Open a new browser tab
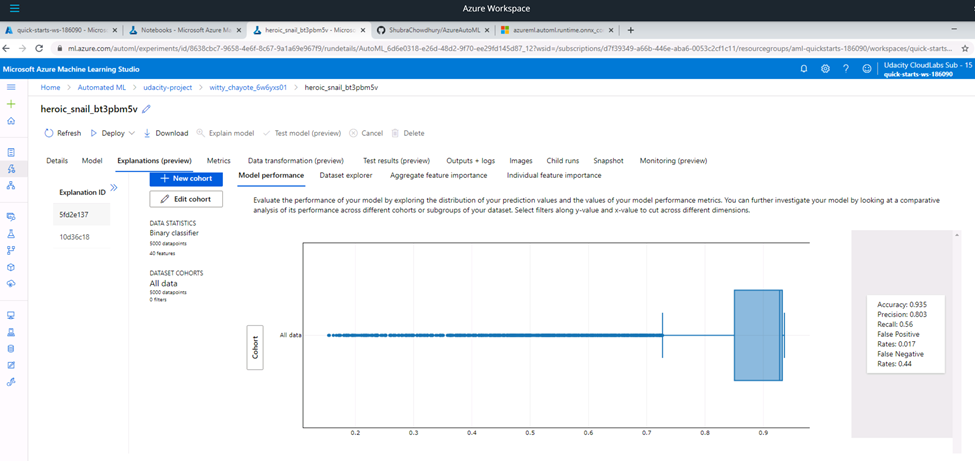 pyautogui.click(x=631, y=30)
